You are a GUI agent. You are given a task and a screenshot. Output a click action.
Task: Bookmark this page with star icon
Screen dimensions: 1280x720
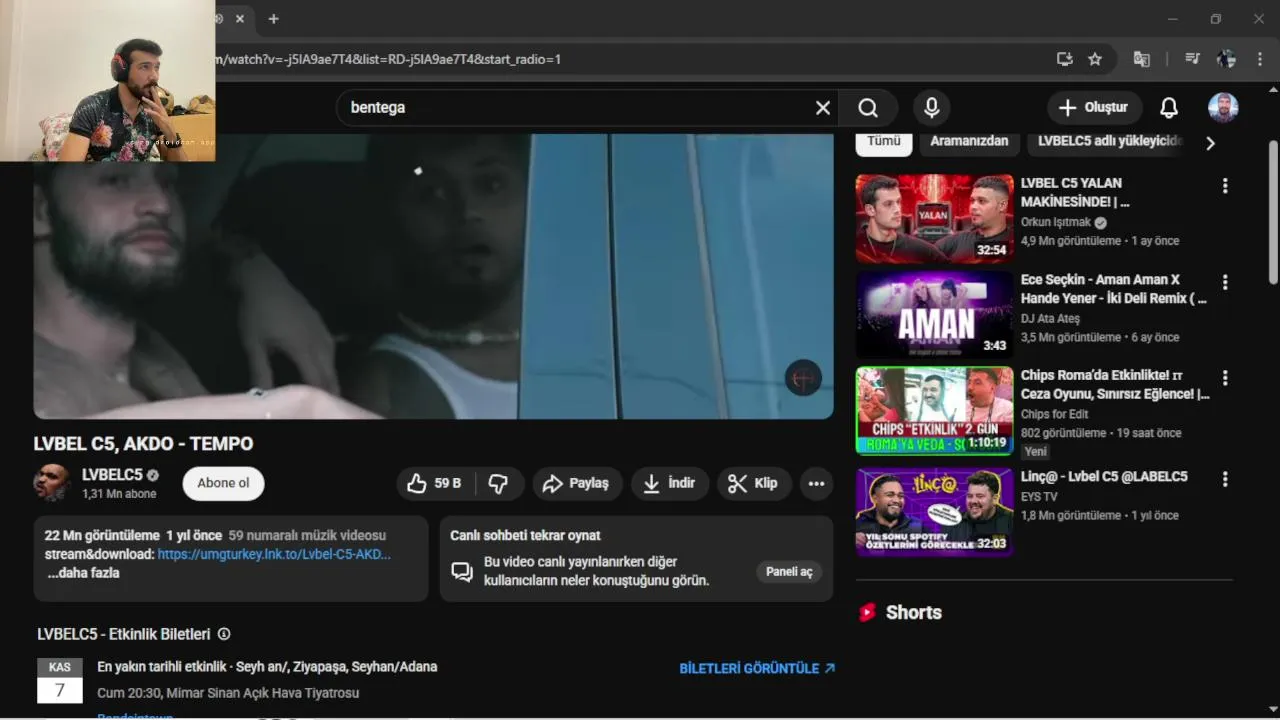pos(1095,59)
